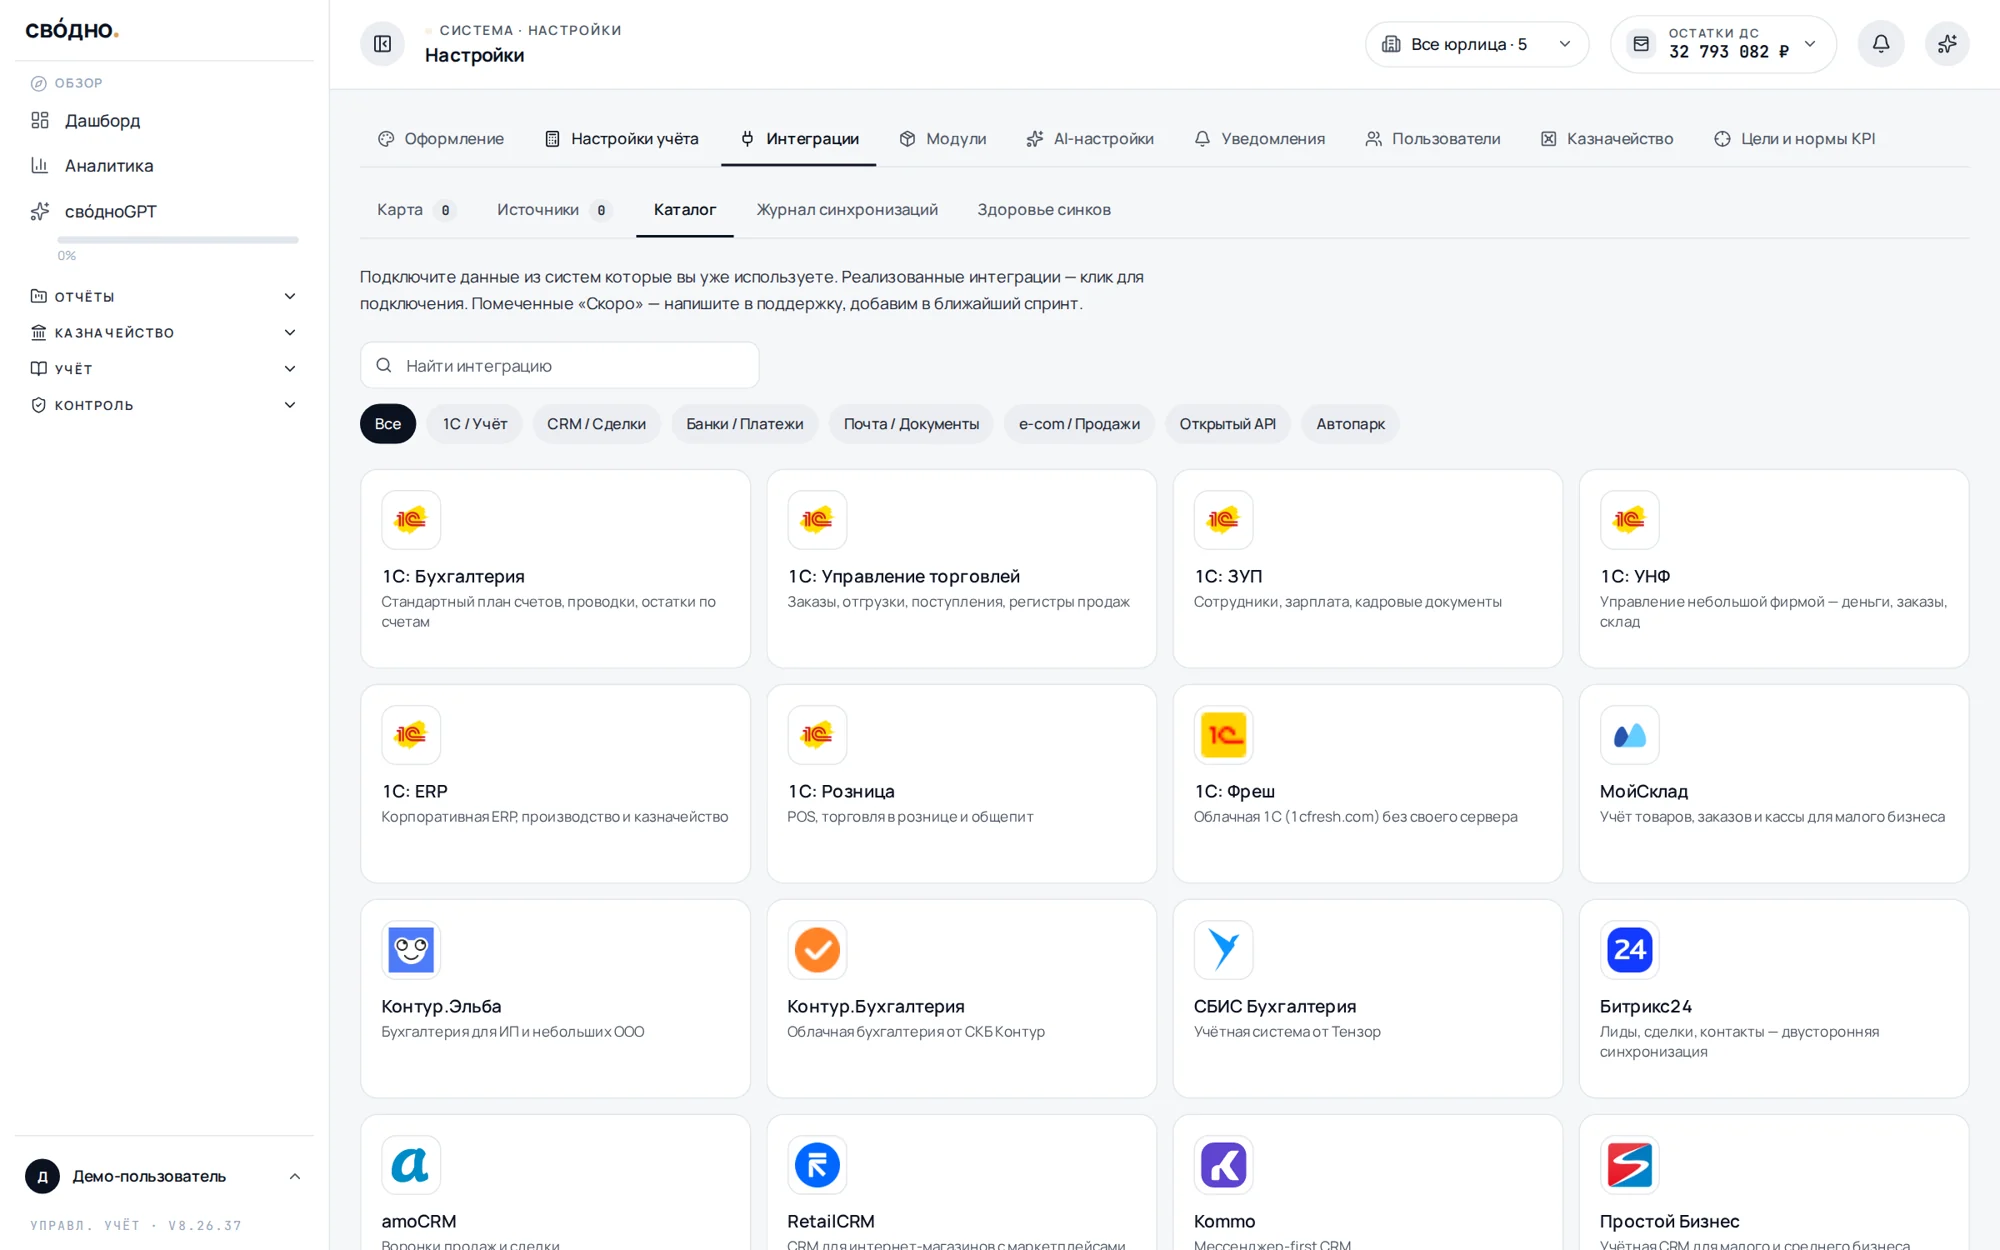2000x1250 pixels.
Task: Open the Пользователи tab
Action: coord(1432,139)
